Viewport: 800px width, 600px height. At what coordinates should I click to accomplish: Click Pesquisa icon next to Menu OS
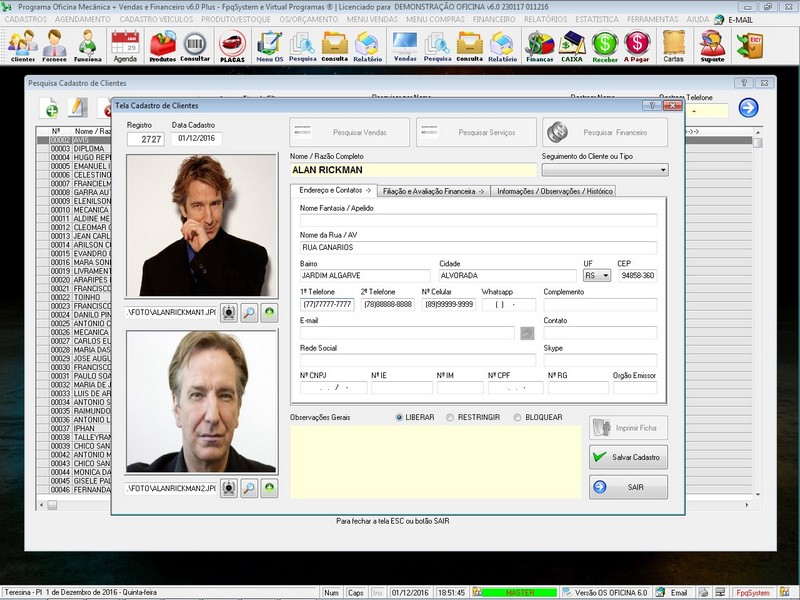pos(303,46)
